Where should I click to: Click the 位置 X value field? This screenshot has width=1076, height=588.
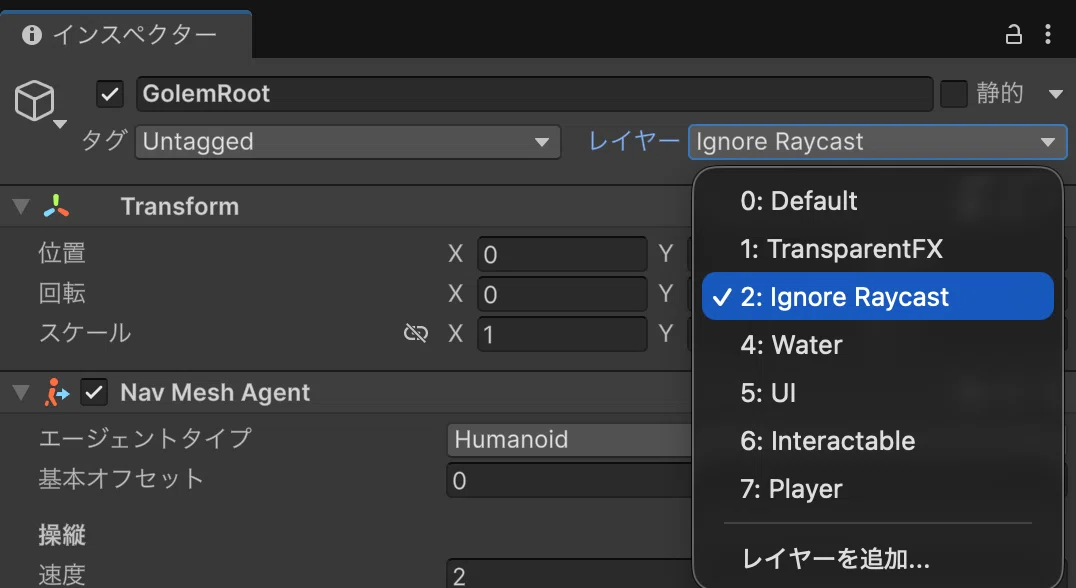[x=562, y=255]
